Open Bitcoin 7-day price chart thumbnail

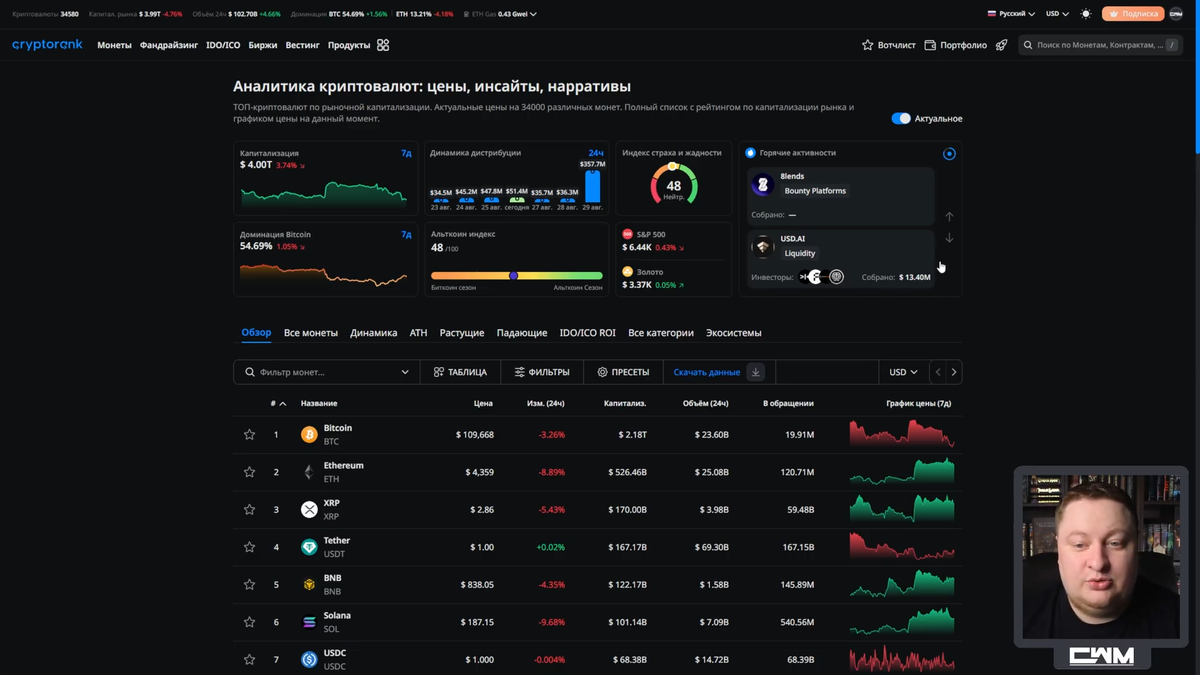[902, 434]
